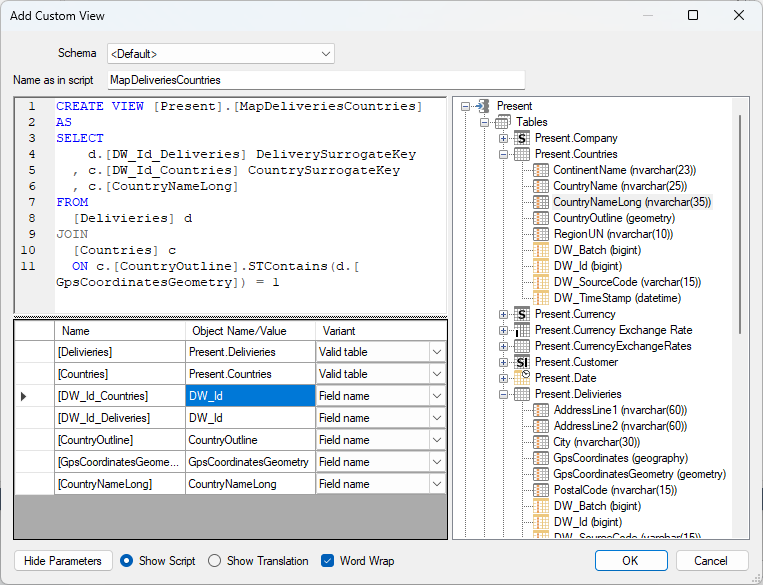Click the Hide Parameters button

(x=63, y=561)
